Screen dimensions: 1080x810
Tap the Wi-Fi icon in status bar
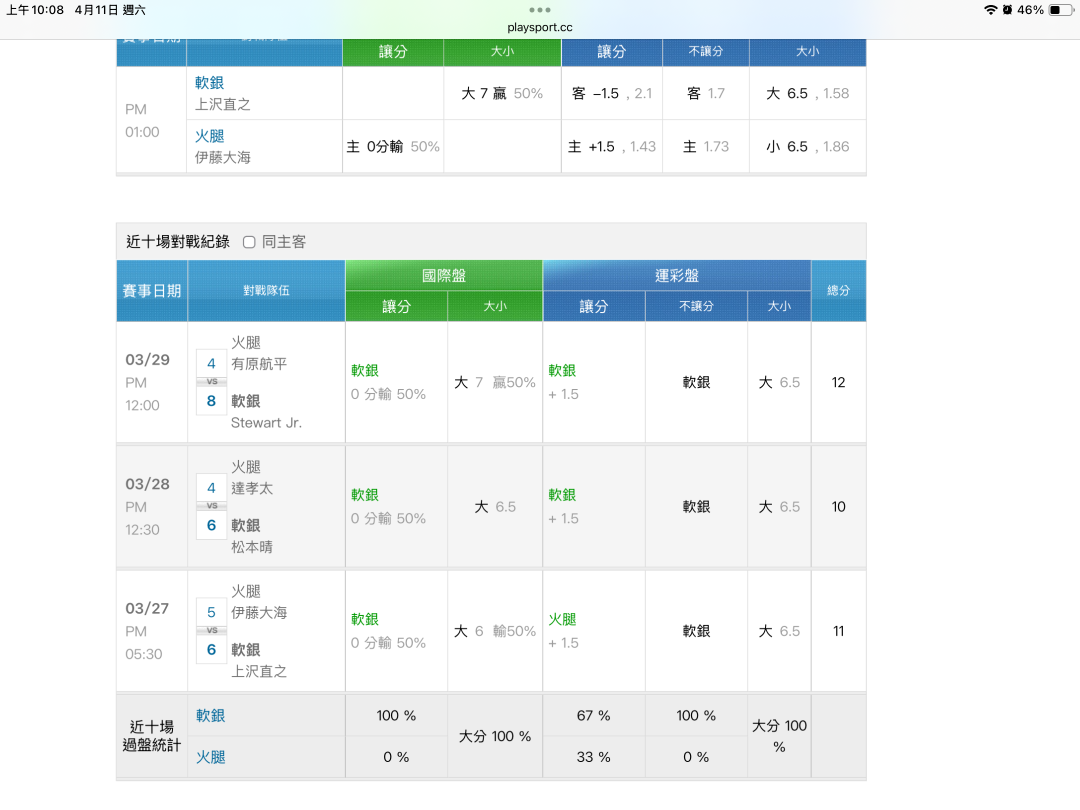coord(990,10)
